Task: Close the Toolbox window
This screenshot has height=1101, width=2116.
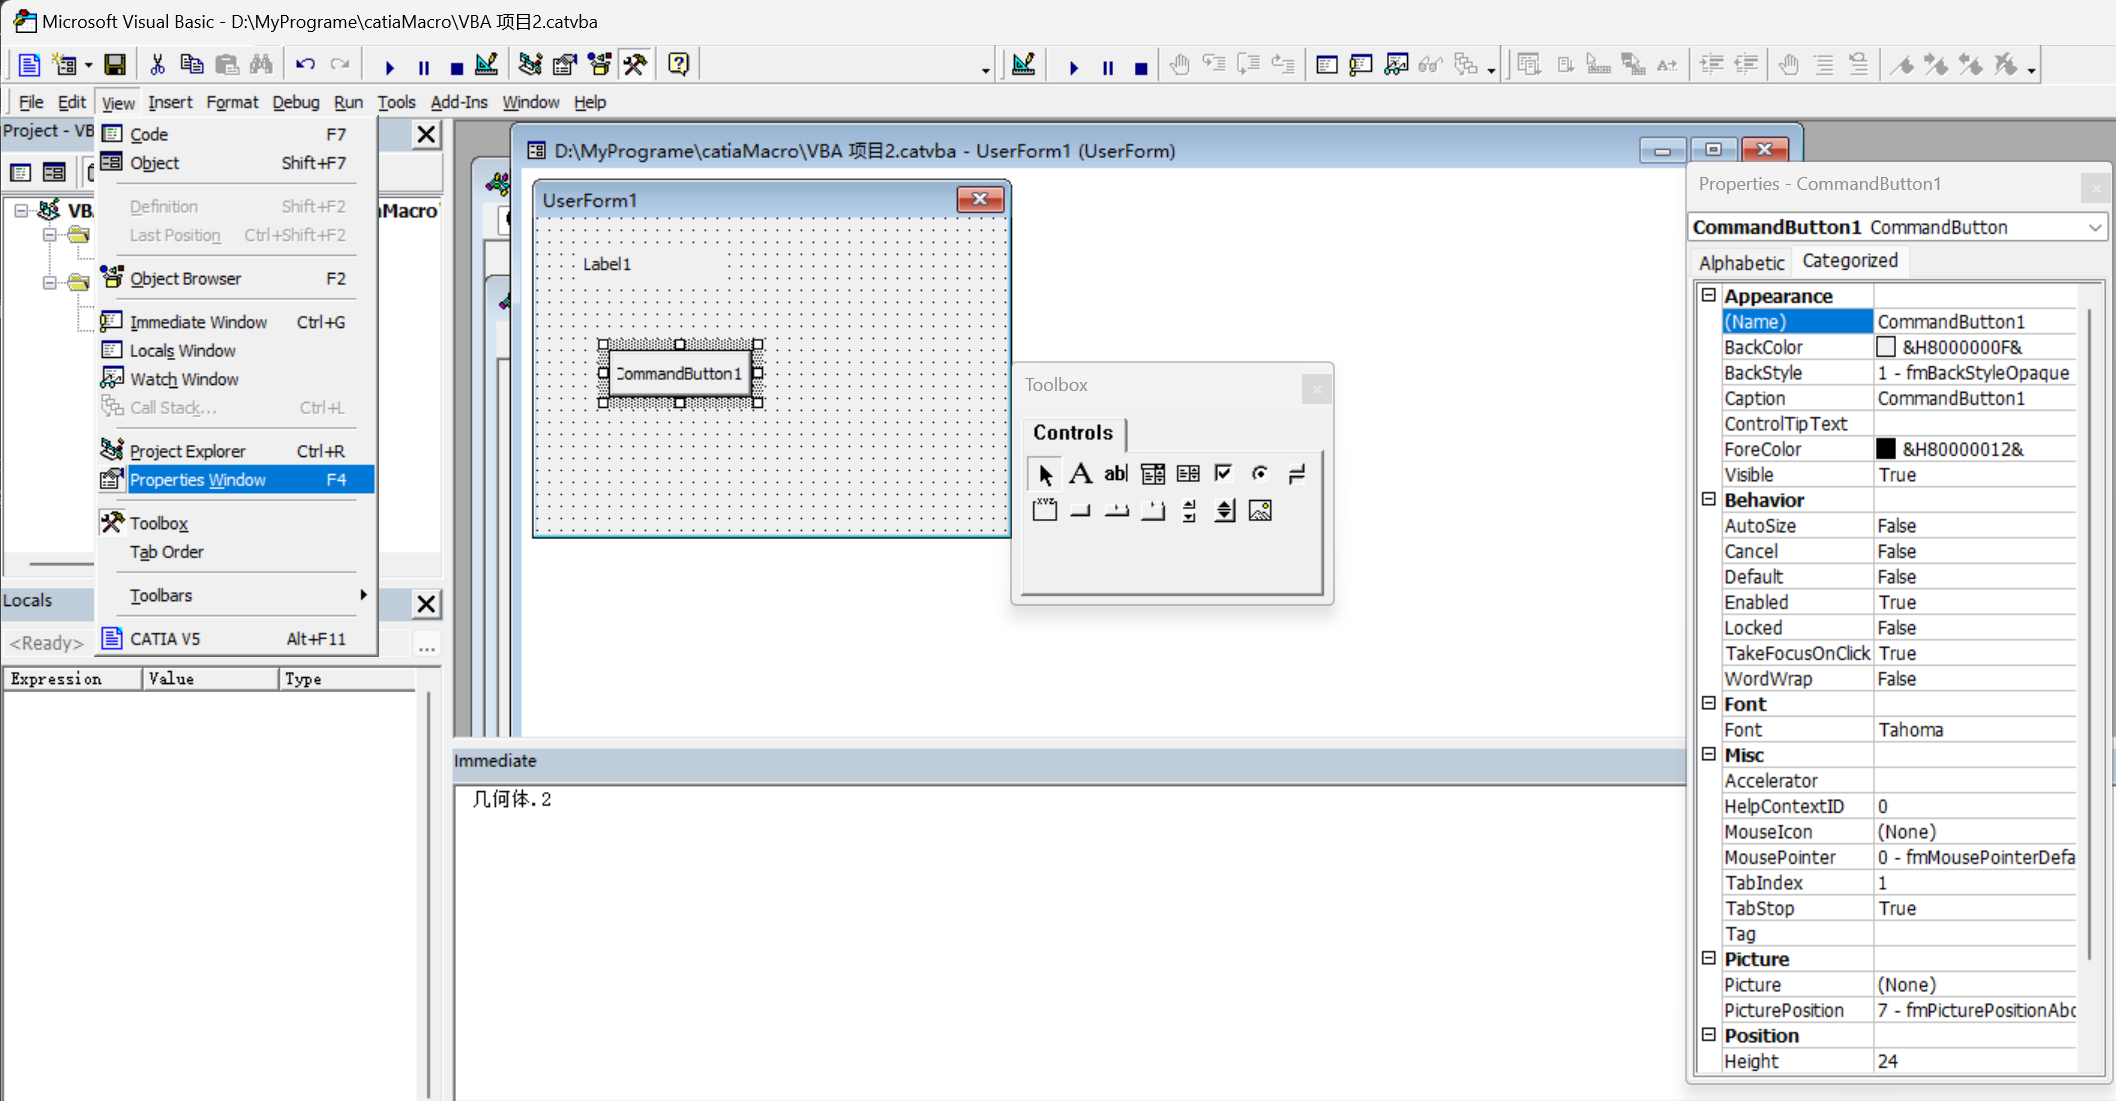Action: [1316, 389]
